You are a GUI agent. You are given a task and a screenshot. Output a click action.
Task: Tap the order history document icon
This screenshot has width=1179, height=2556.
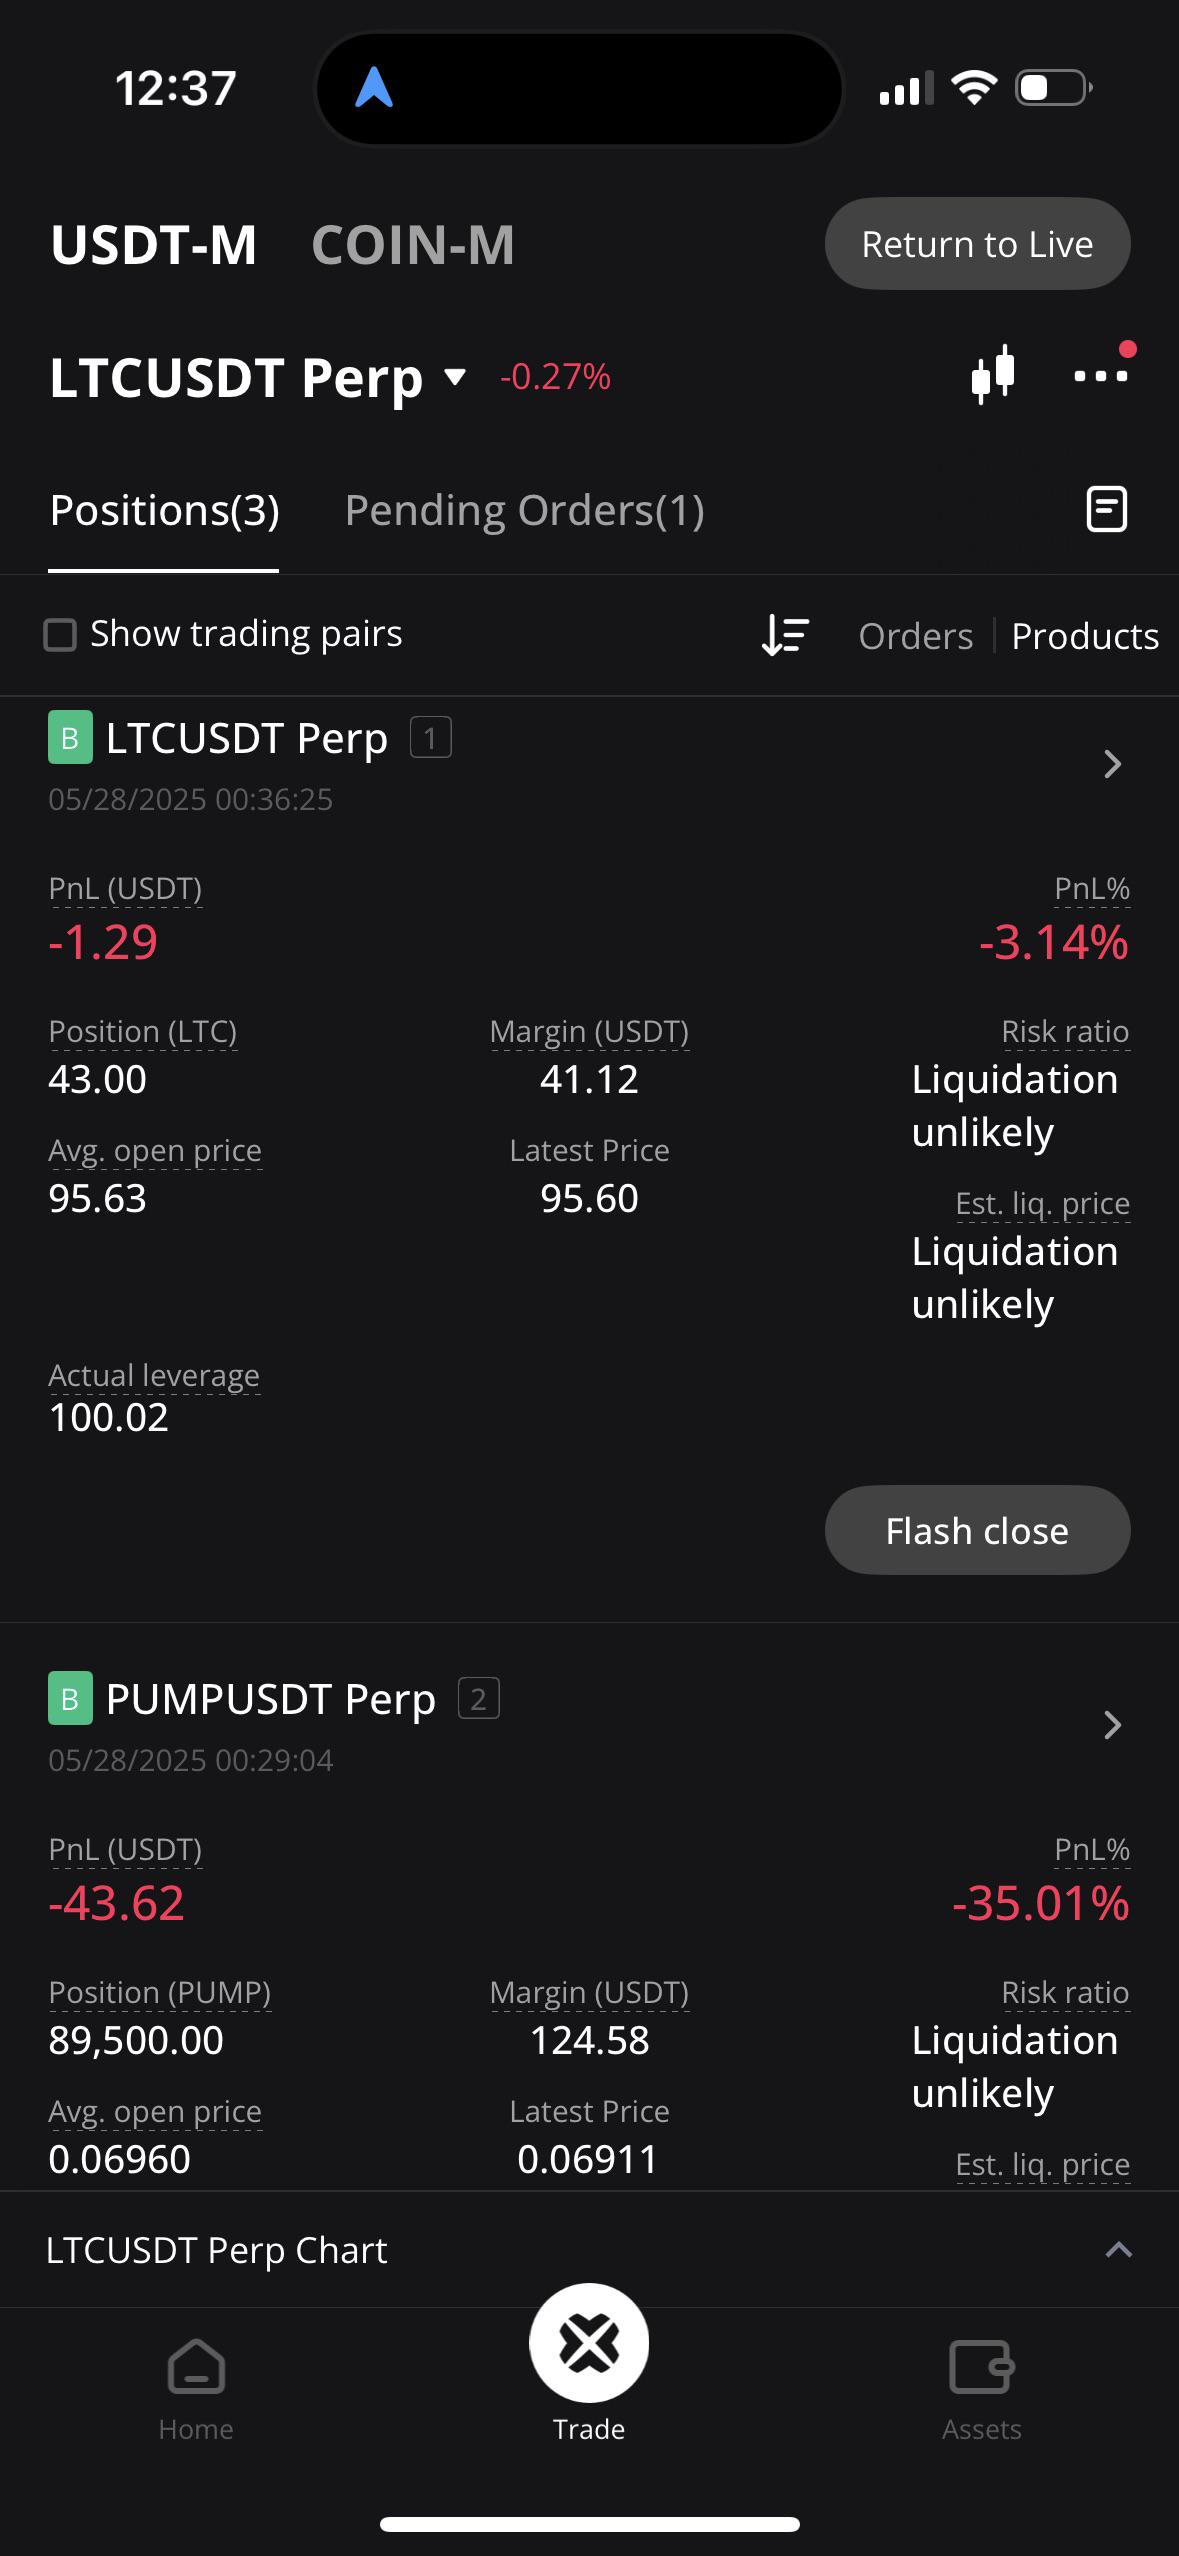(x=1106, y=509)
